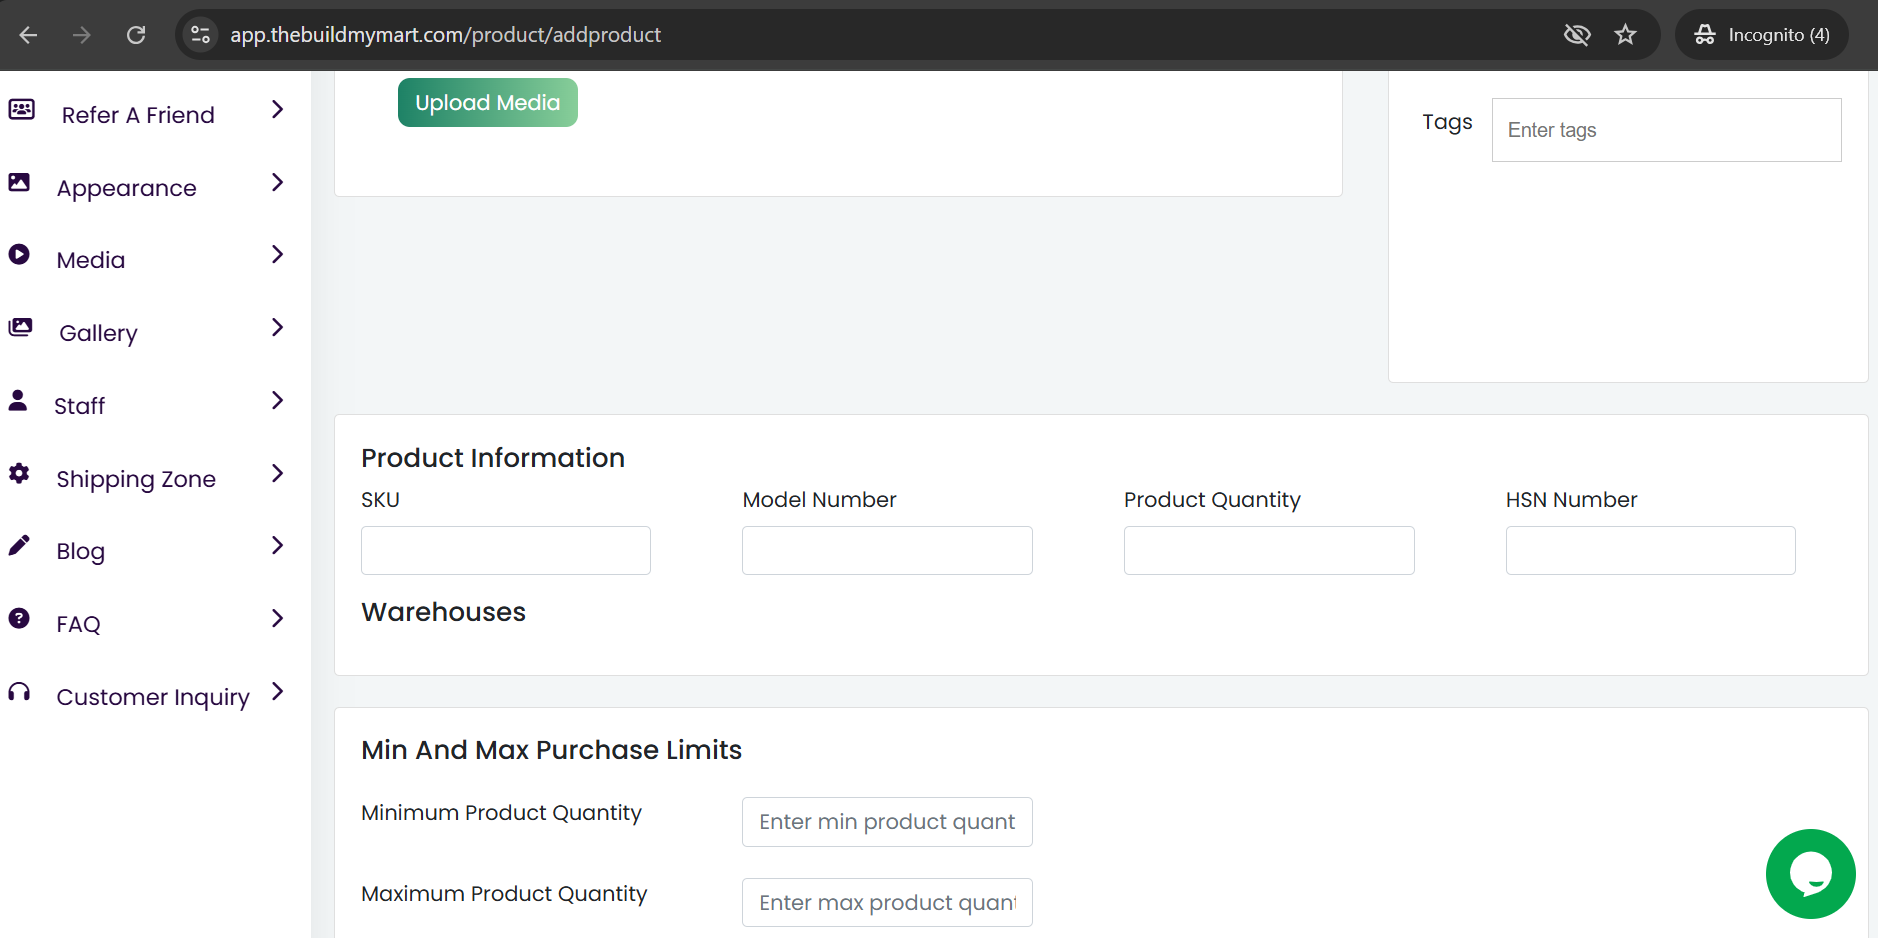The height and width of the screenshot is (938, 1878).
Task: Click the Maximum Product Quantity label
Action: 504,894
